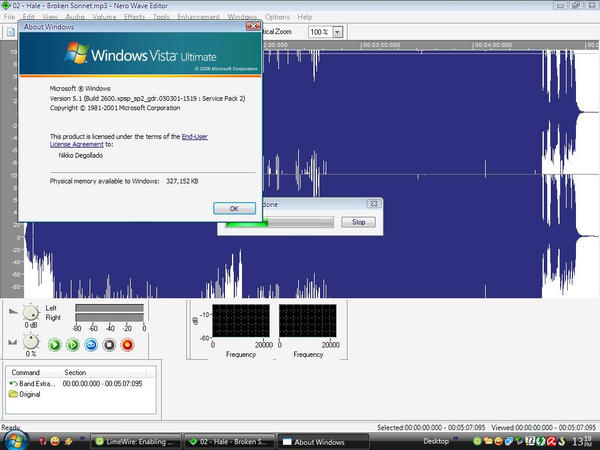This screenshot has width=600, height=450.
Task: Open the File menu
Action: [9, 17]
